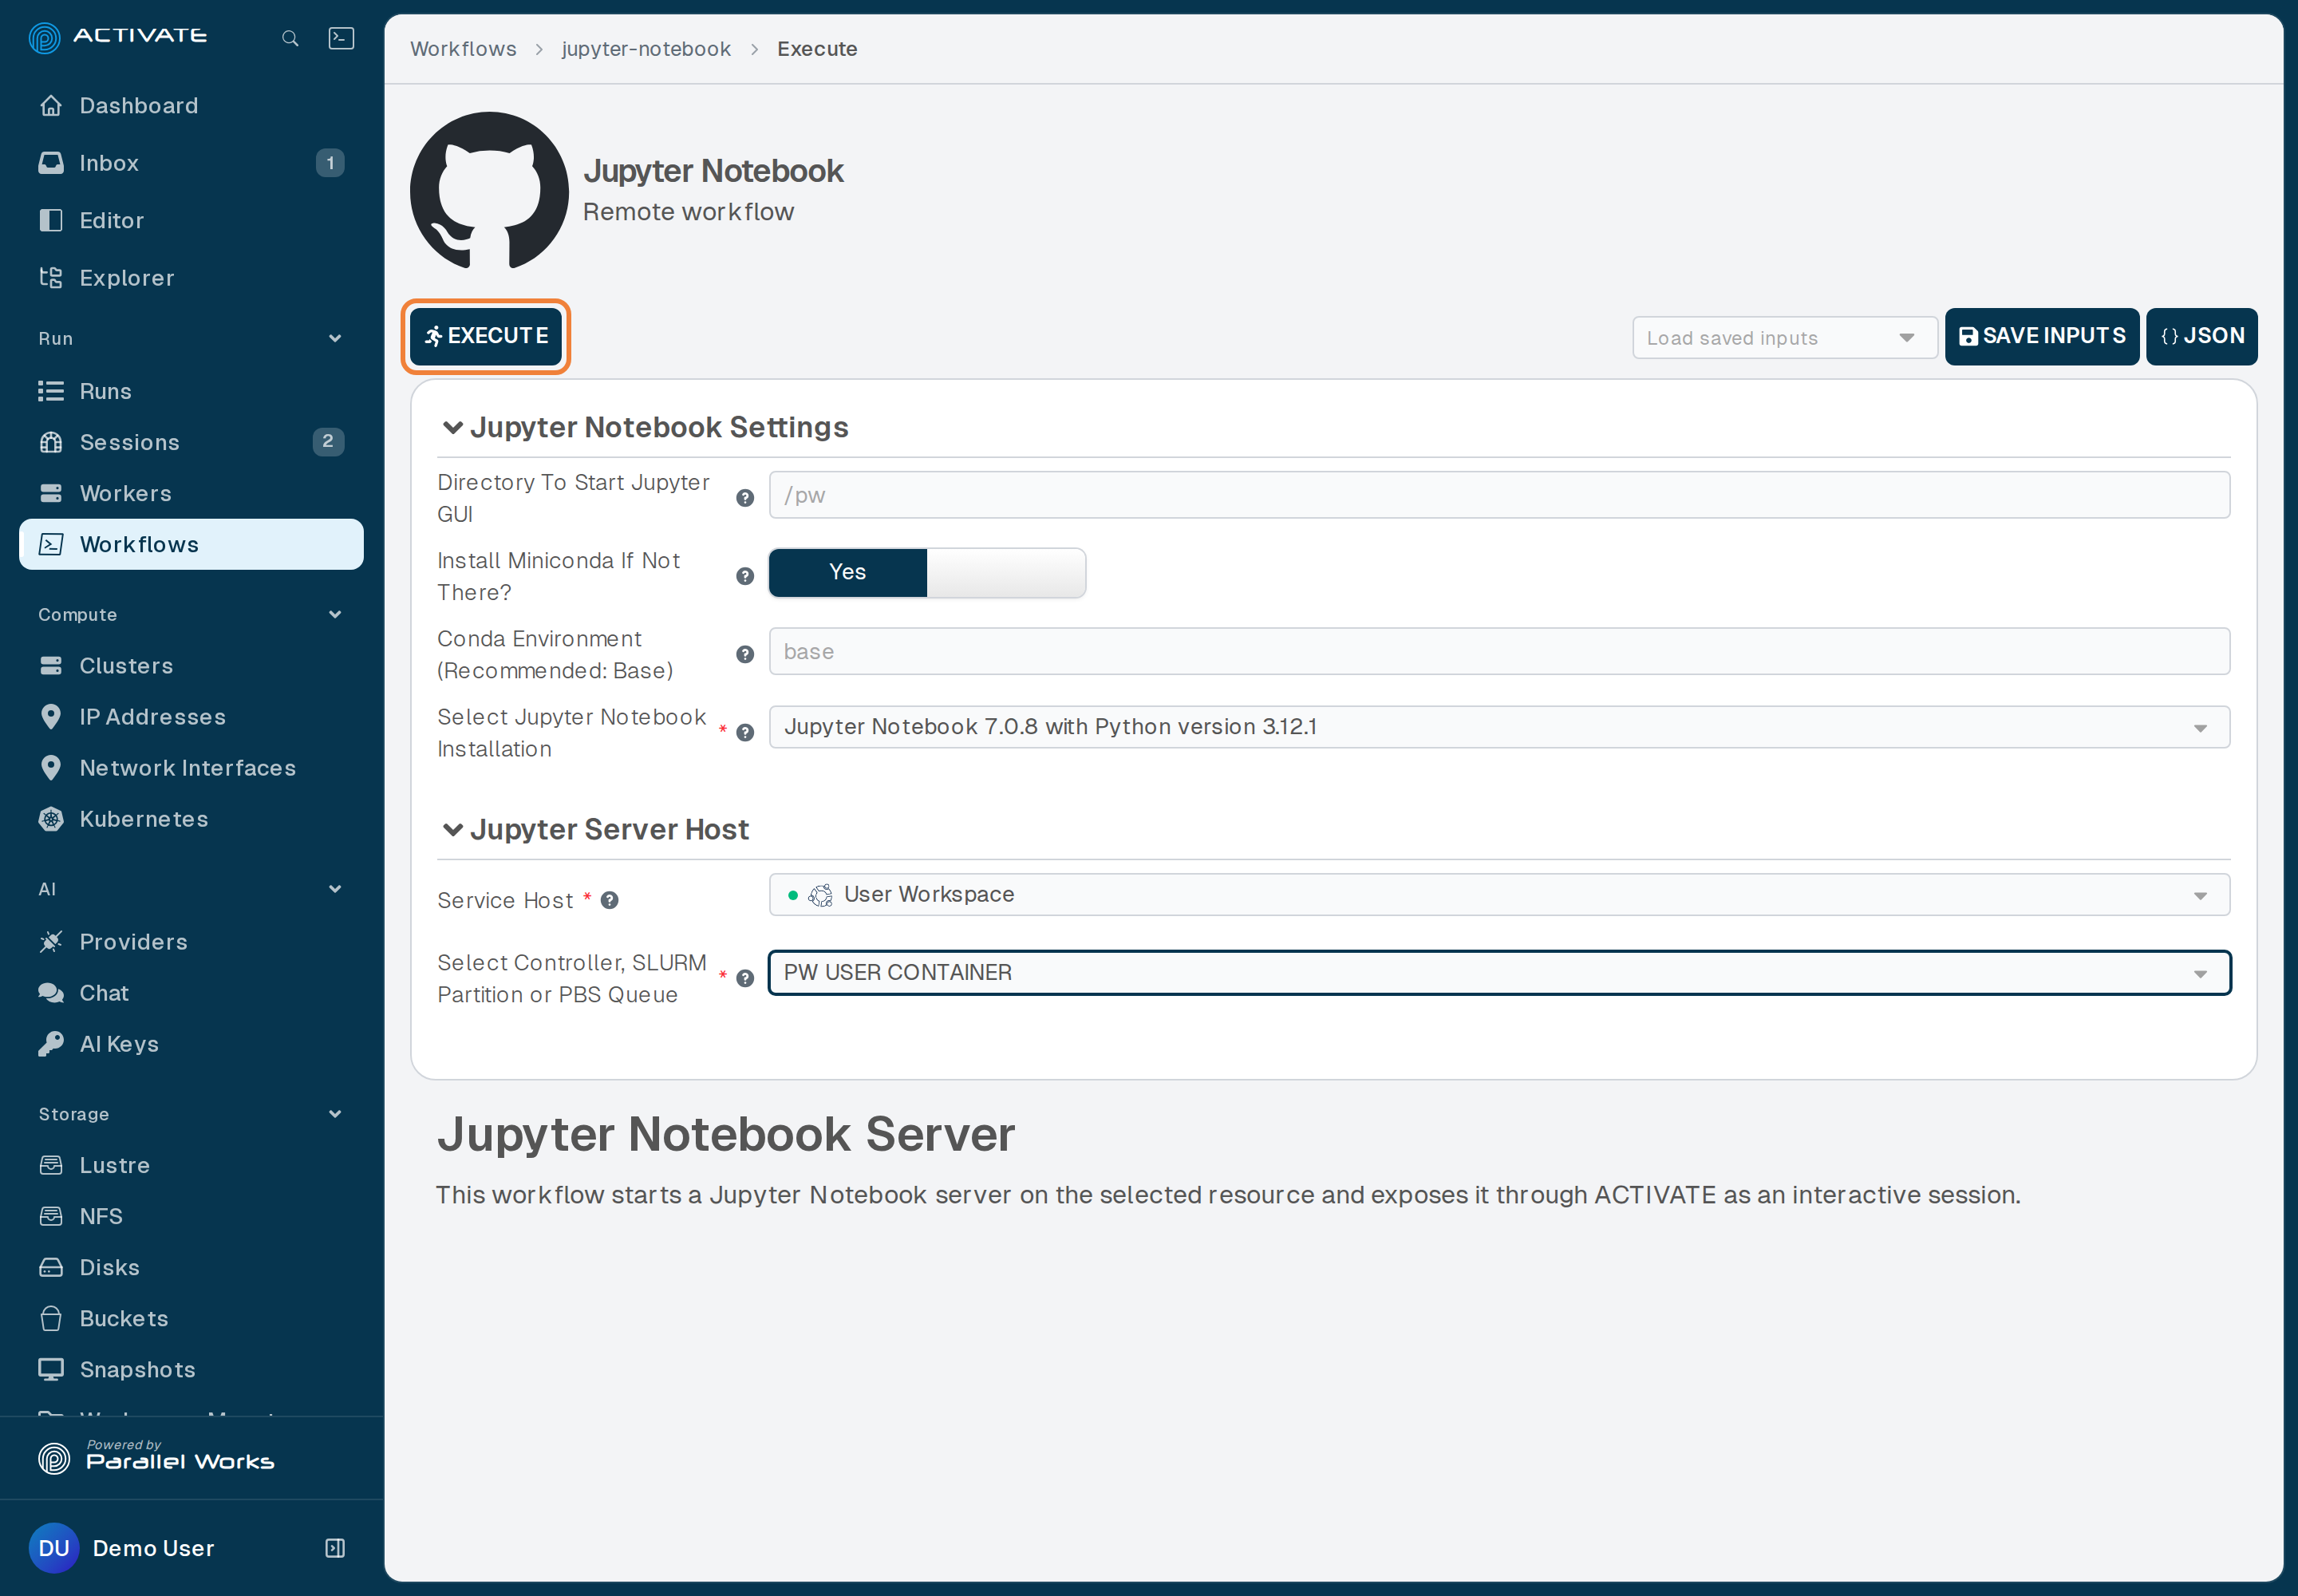This screenshot has width=2298, height=1596.
Task: Click the GitHub octocat workflow logo
Action: point(490,190)
